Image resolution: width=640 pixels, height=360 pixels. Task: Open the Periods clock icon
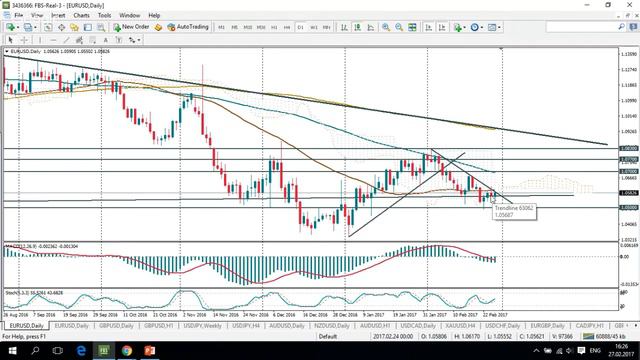pos(474,27)
